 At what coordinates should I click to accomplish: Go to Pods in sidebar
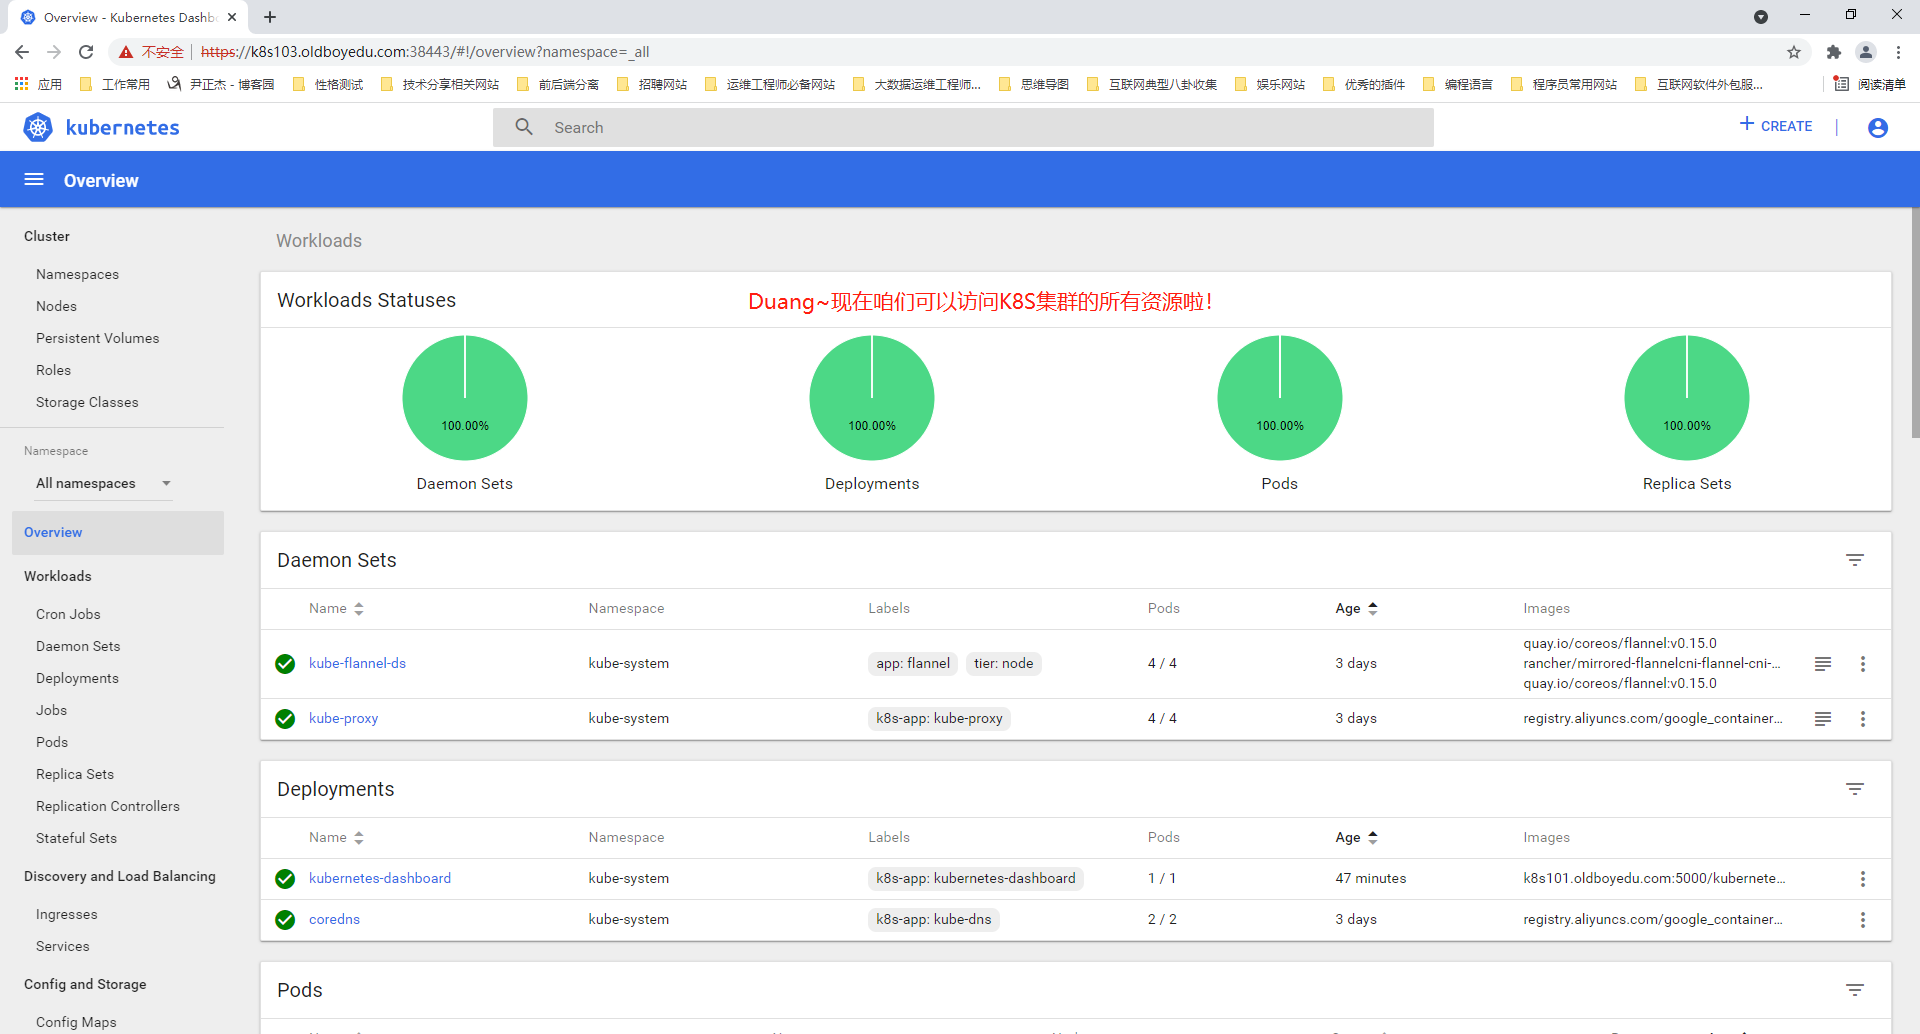(x=52, y=742)
